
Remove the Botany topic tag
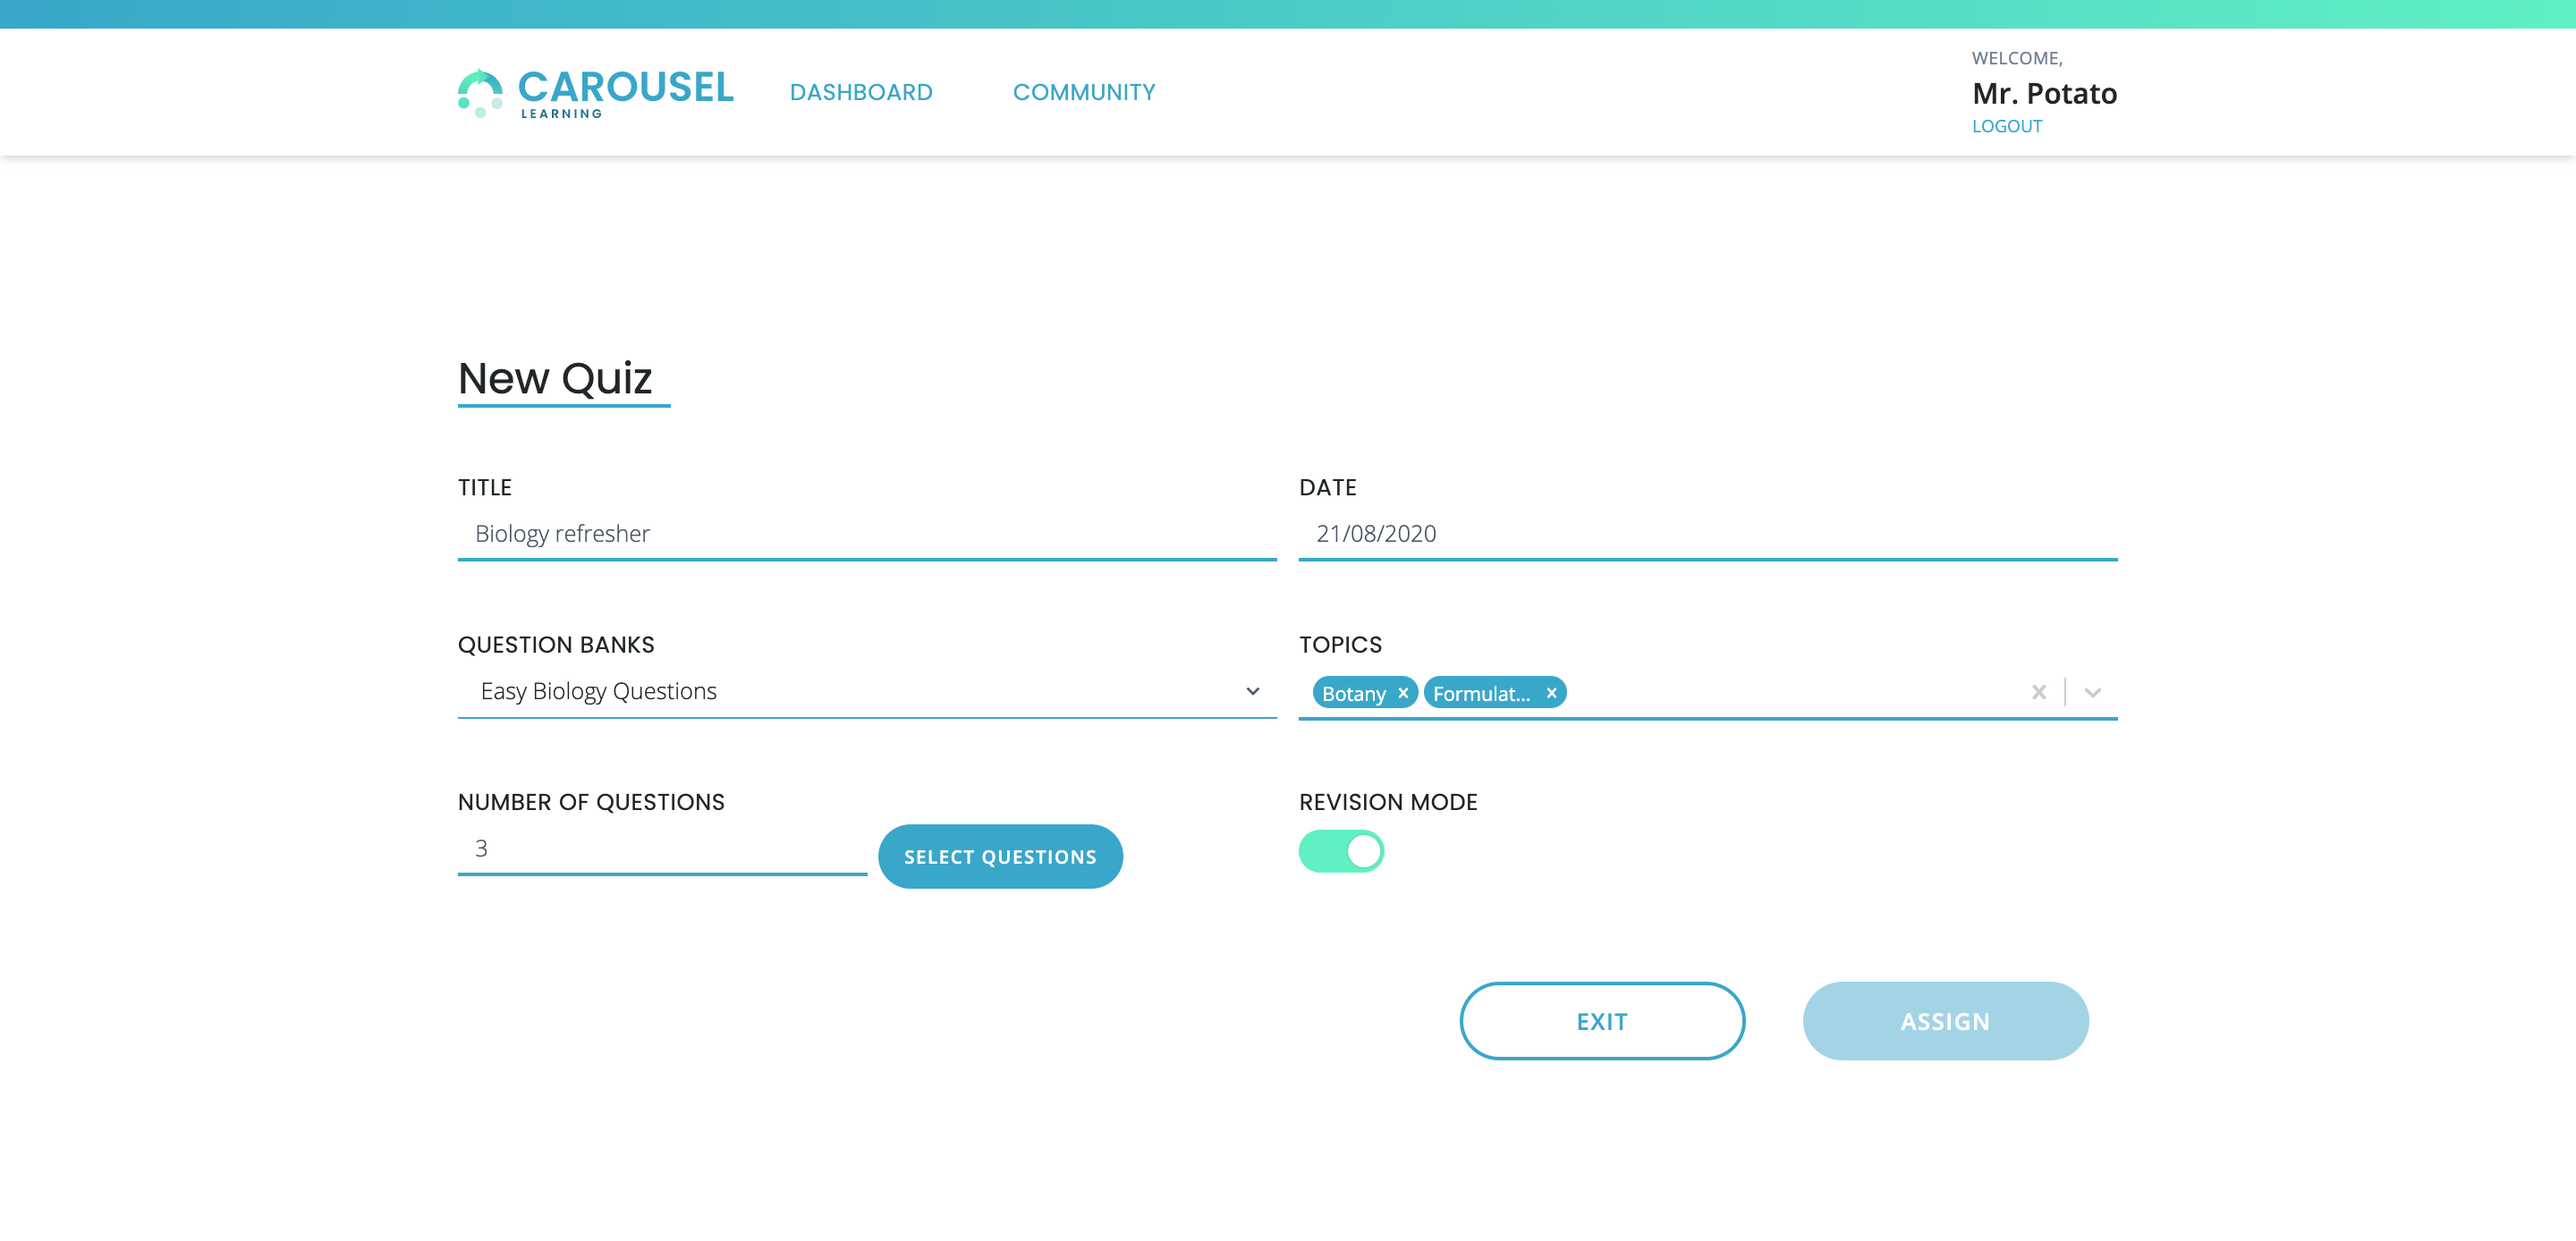click(1403, 693)
